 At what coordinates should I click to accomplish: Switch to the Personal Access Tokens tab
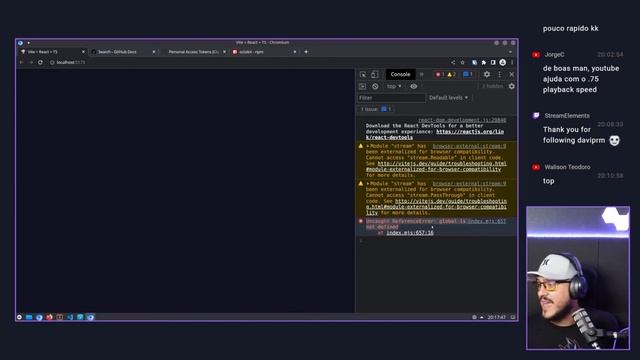click(193, 52)
